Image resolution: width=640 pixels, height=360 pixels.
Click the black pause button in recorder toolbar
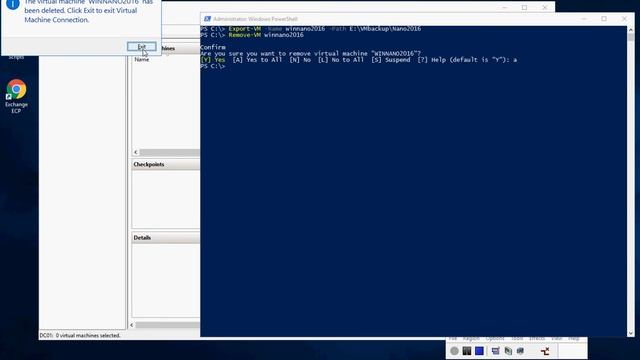pos(467,351)
